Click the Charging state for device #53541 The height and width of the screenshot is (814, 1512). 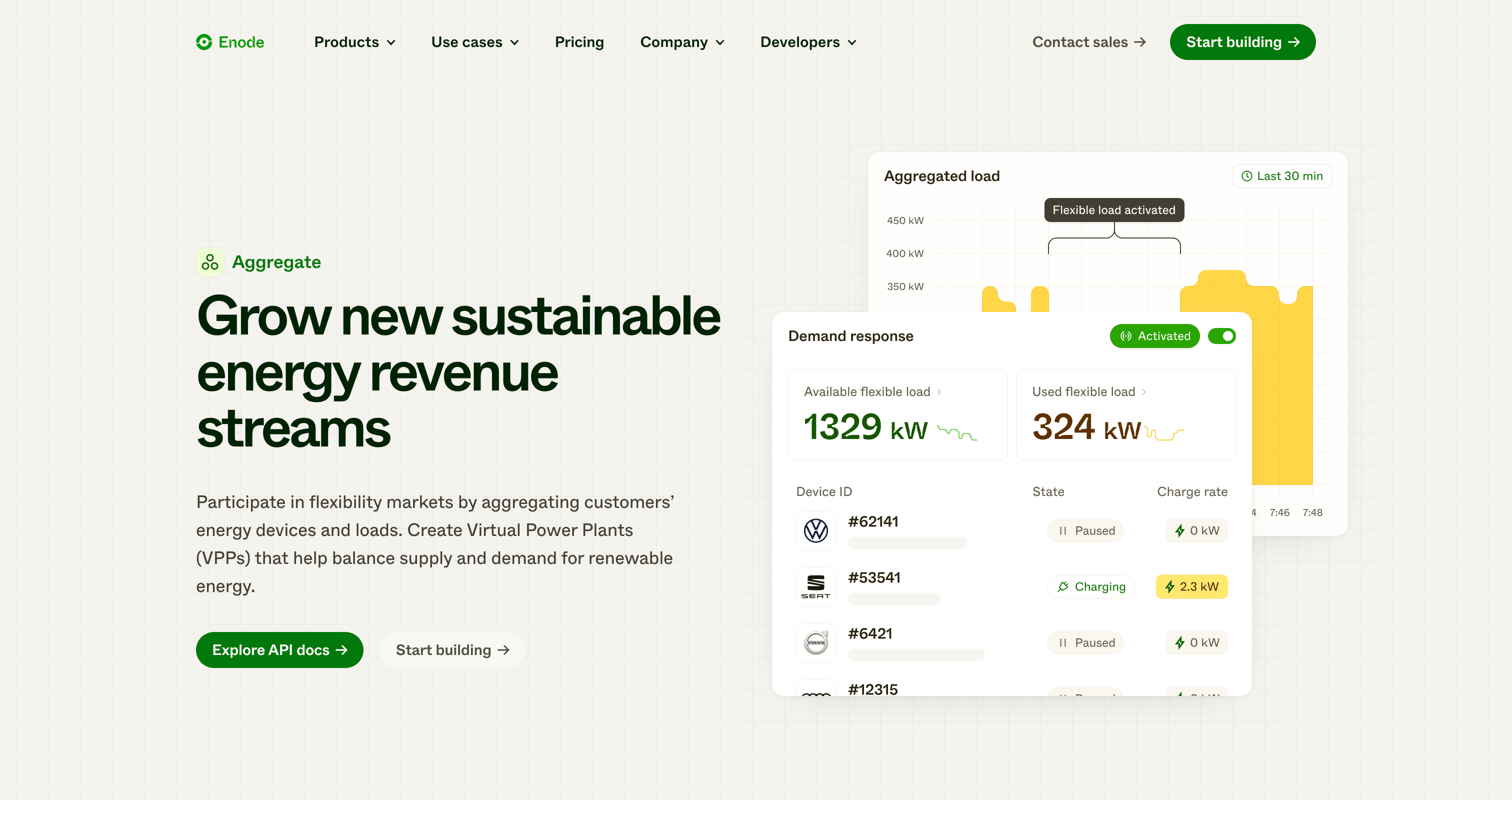pyautogui.click(x=1090, y=587)
